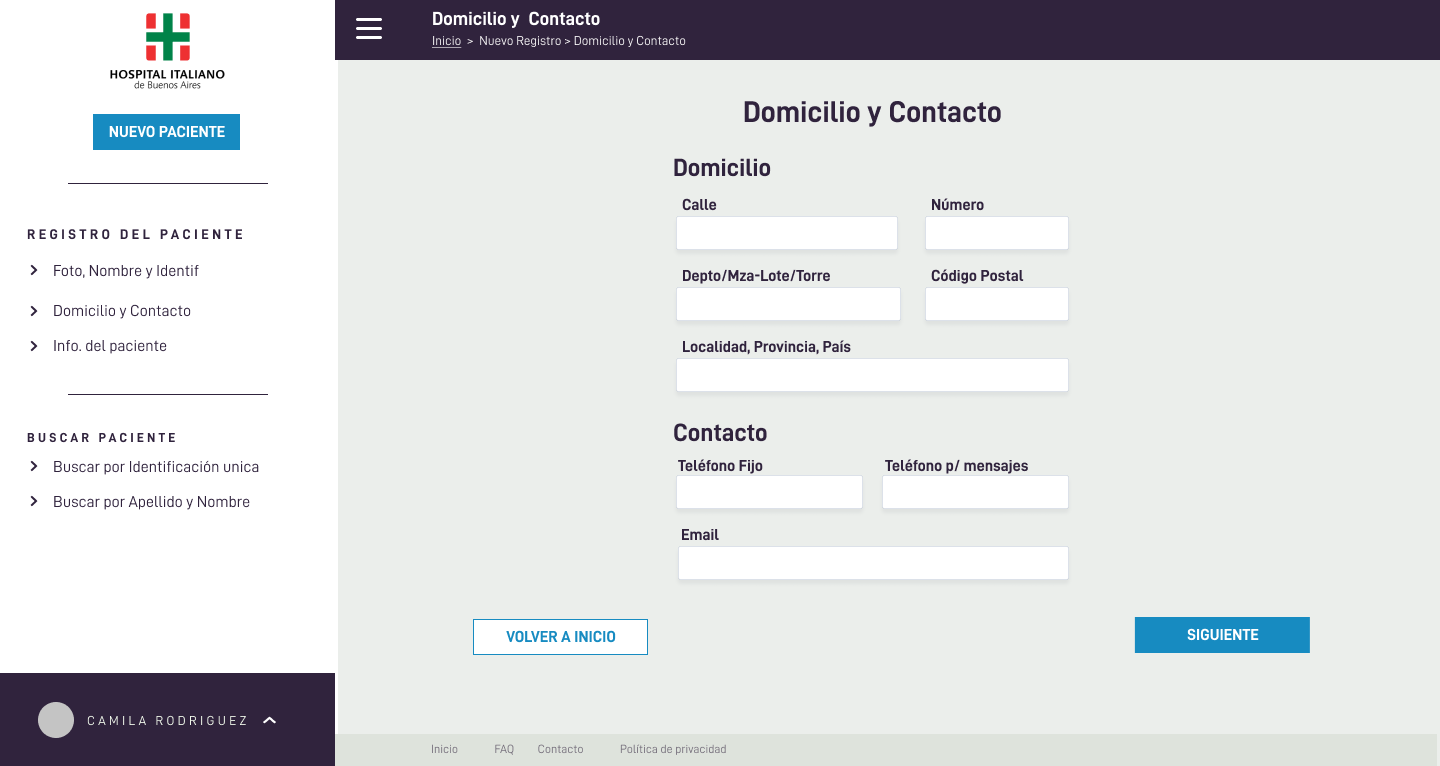
Task: Click the chevron beside Buscar por Apellido y Nombre
Action: 34,502
